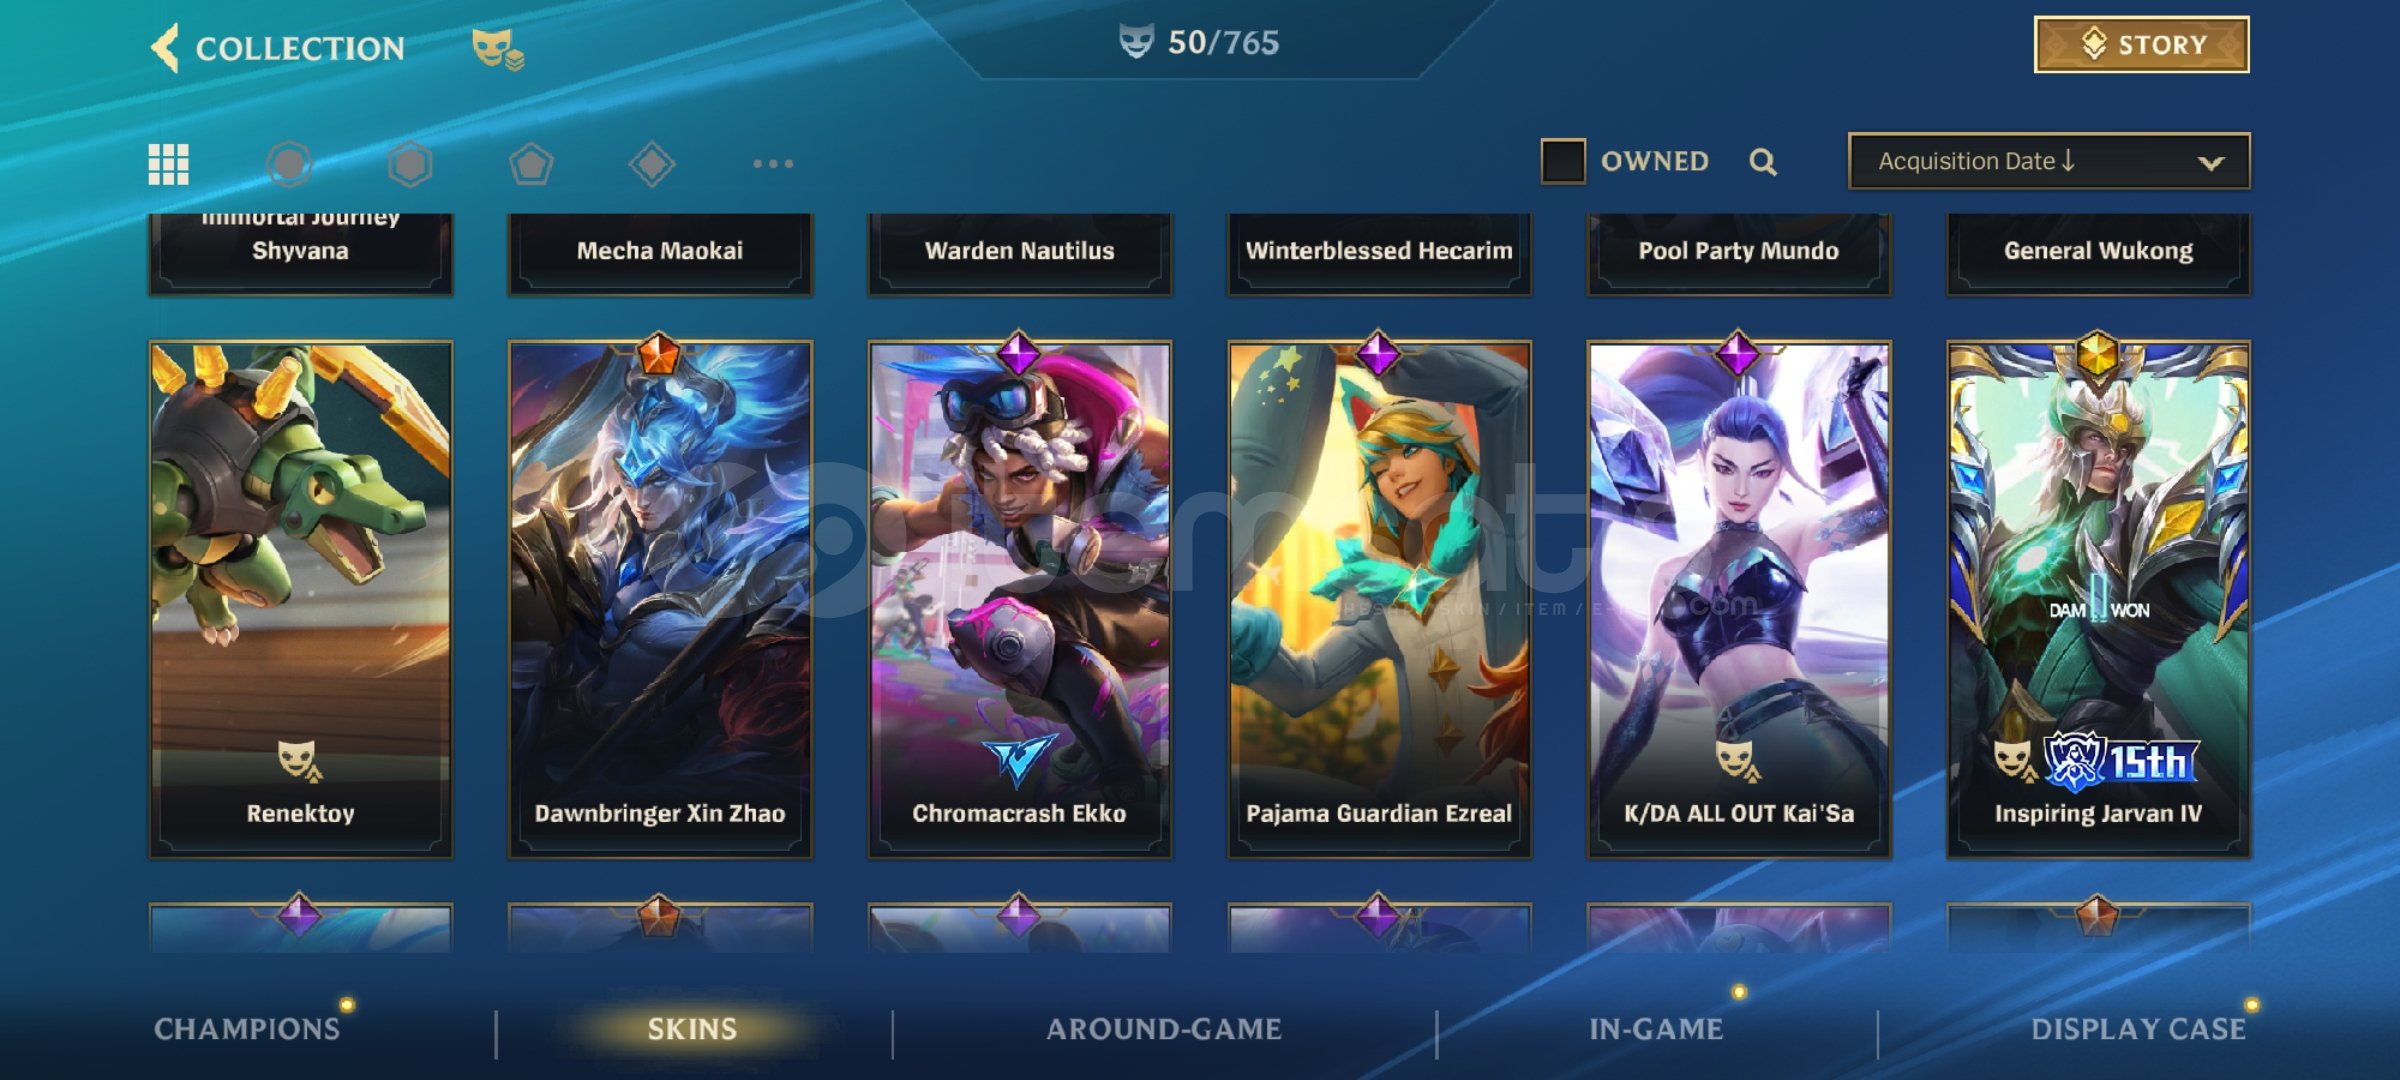Image resolution: width=2400 pixels, height=1080 pixels.
Task: Switch to the Champions tab
Action: click(x=247, y=1029)
